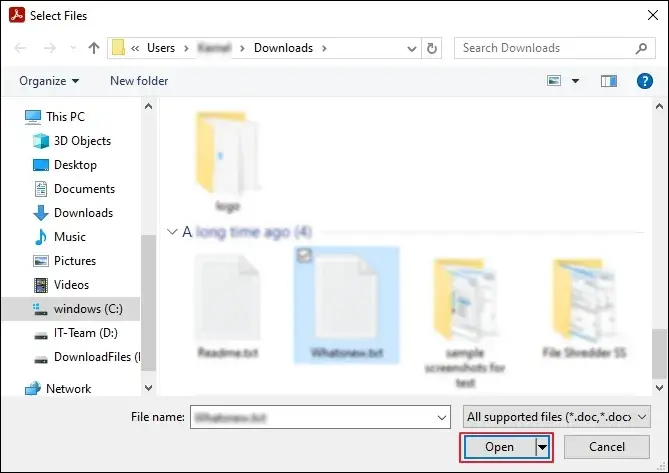The height and width of the screenshot is (473, 669).
Task: Select the sample screenshots for test folder
Action: [465, 322]
